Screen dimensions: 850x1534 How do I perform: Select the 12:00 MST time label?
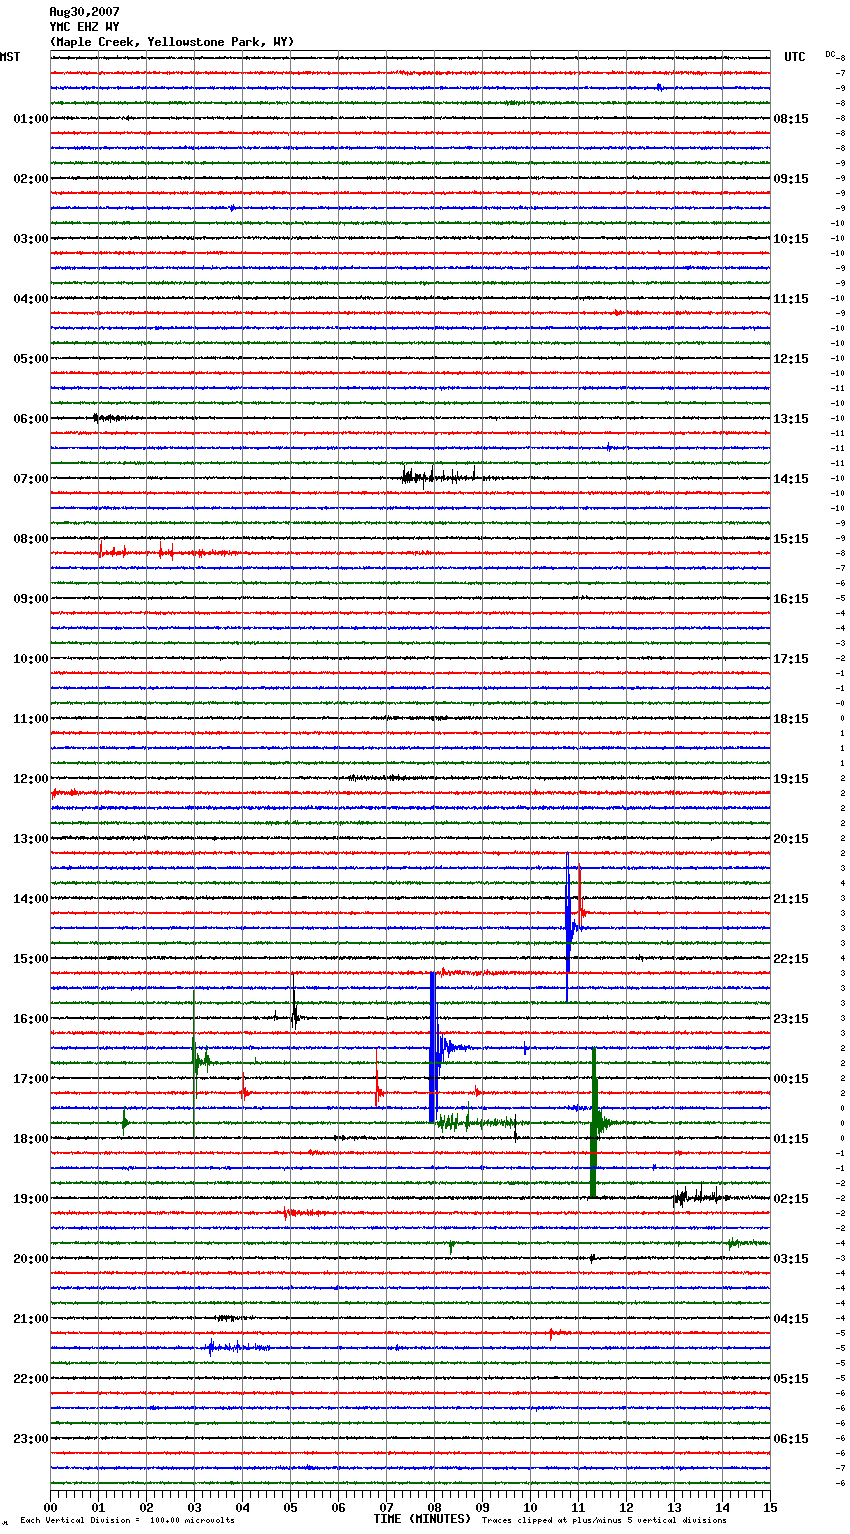[x=31, y=779]
